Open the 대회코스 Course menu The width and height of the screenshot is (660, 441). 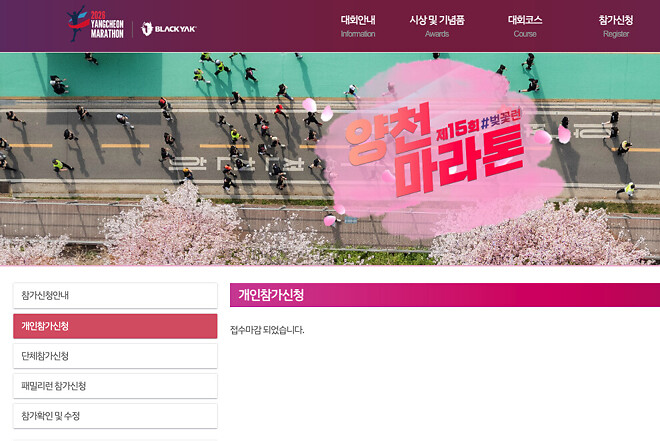tap(525, 26)
